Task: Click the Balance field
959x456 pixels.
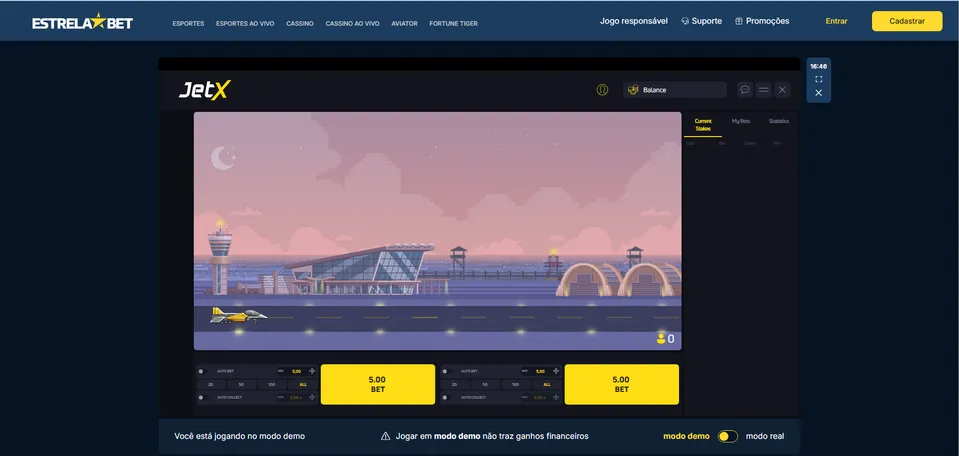Action: [x=675, y=90]
